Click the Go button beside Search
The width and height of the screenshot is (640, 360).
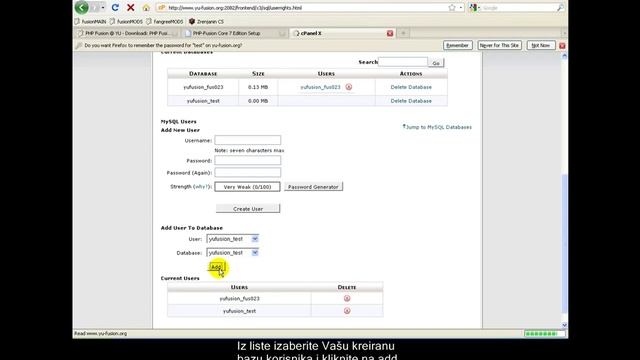436,63
